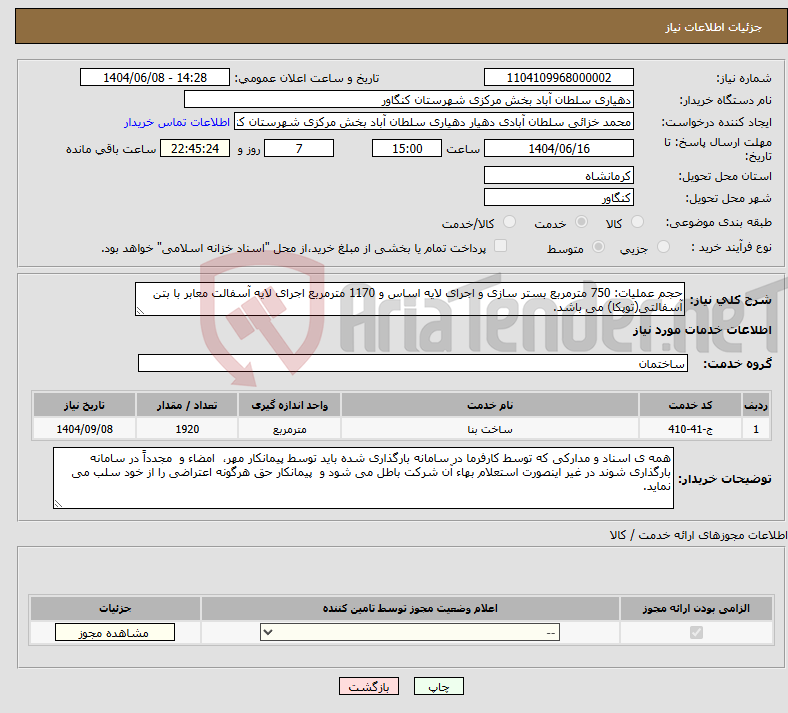Click the جزئیات column header
This screenshot has width=788, height=713.
[115, 608]
